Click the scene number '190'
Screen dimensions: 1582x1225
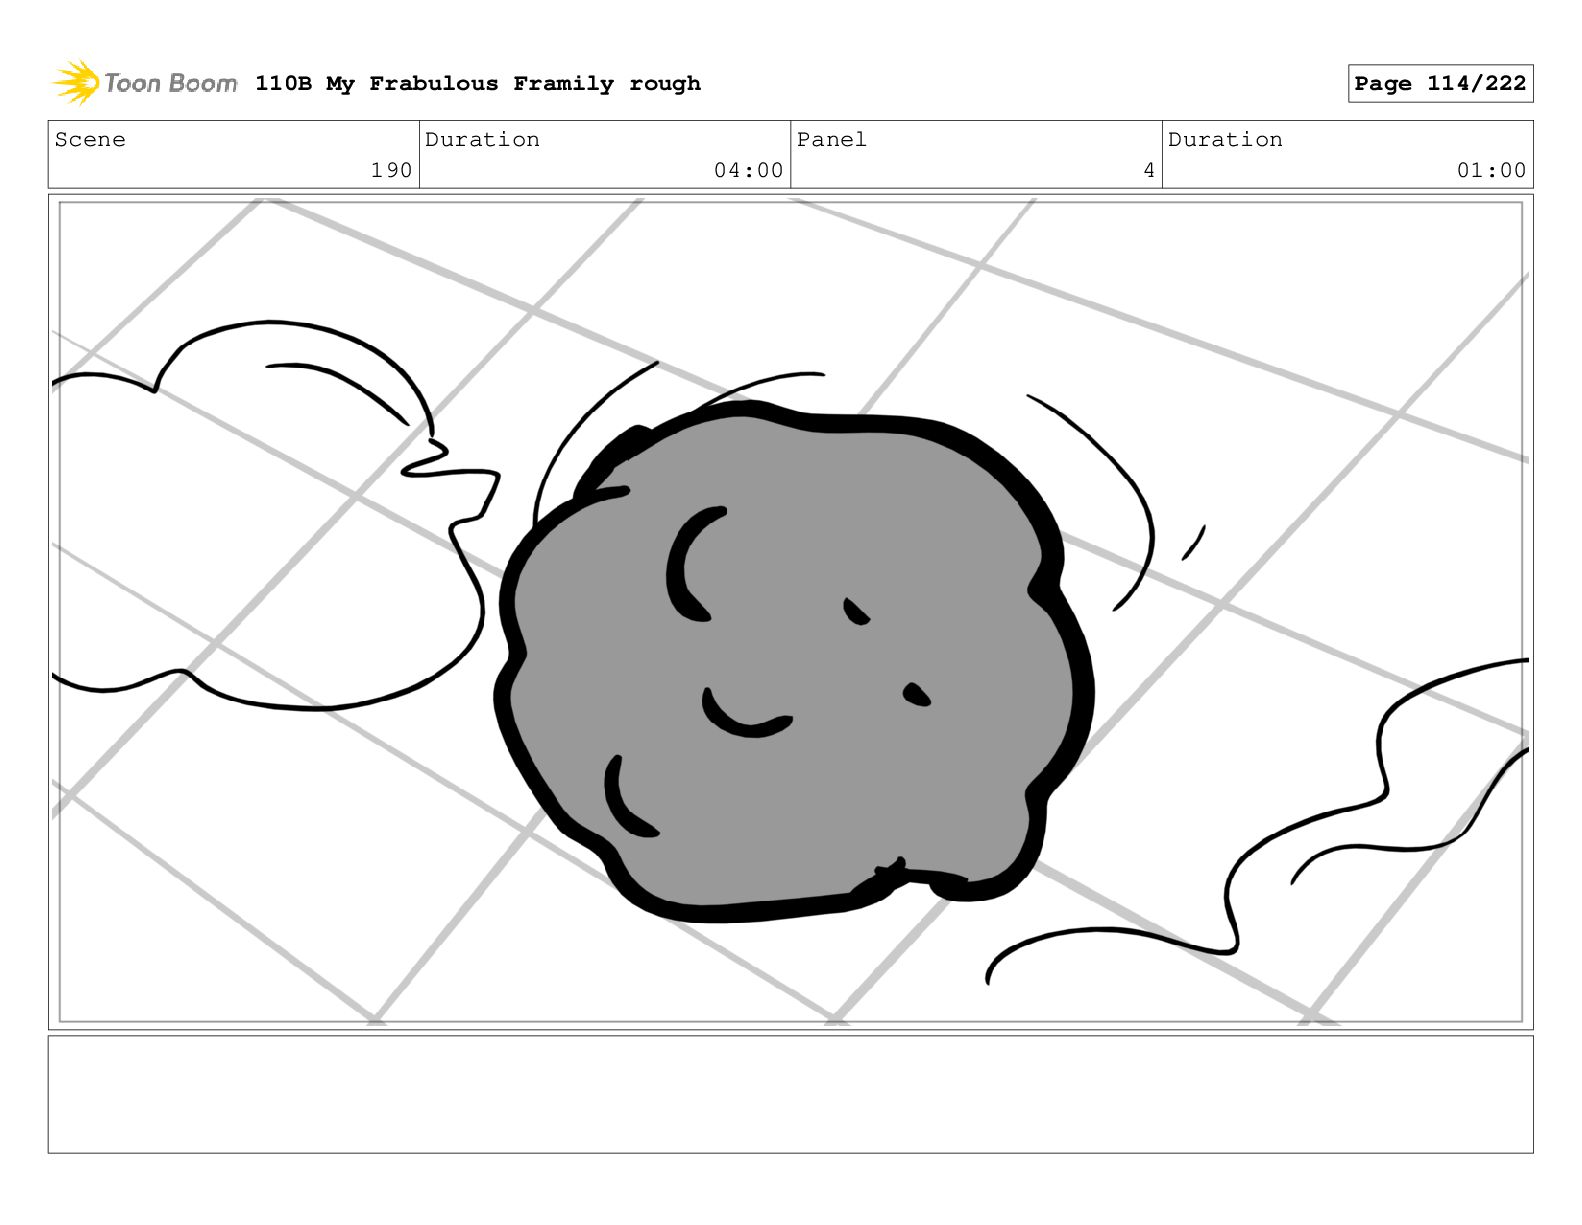(391, 171)
